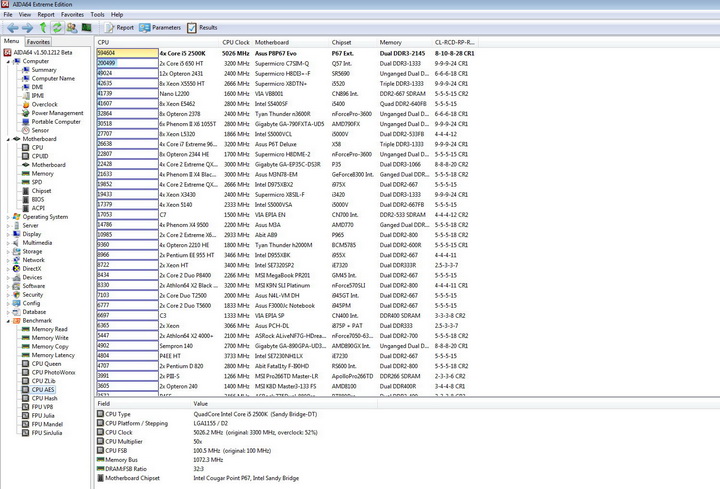Open the Memory Read benchmark
720x489 pixels.
pyautogui.click(x=49, y=329)
